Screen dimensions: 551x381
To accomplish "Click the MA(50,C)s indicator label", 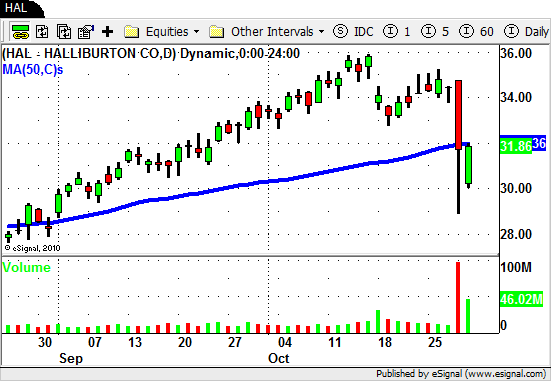I will [33, 70].
